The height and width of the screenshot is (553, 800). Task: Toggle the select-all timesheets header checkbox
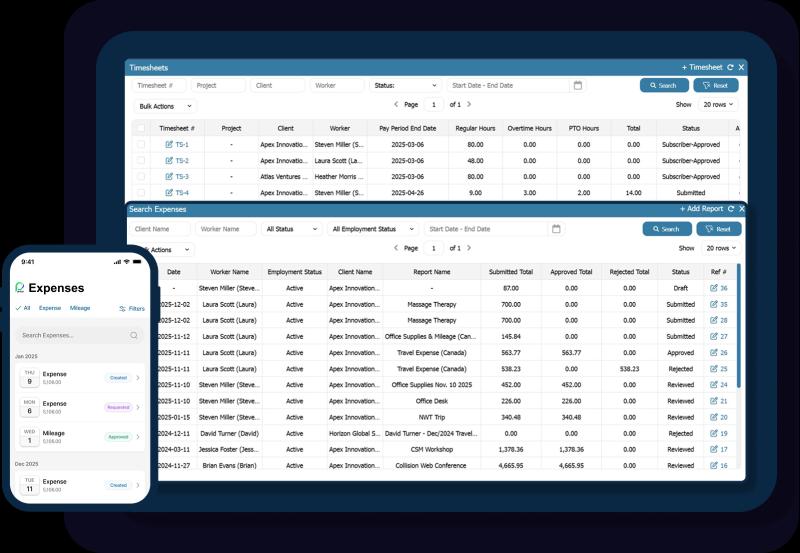(x=141, y=128)
